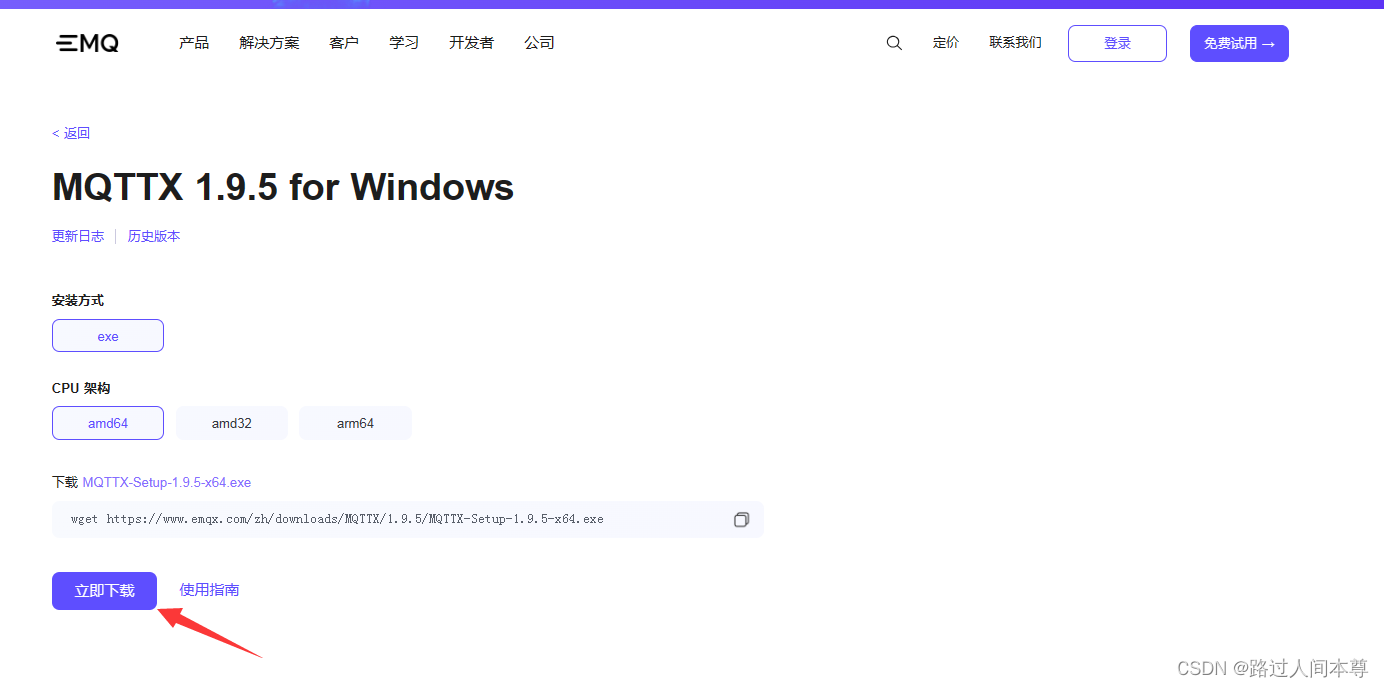The image size is (1384, 688).
Task: Click the 安装方式 label
Action: (x=78, y=300)
